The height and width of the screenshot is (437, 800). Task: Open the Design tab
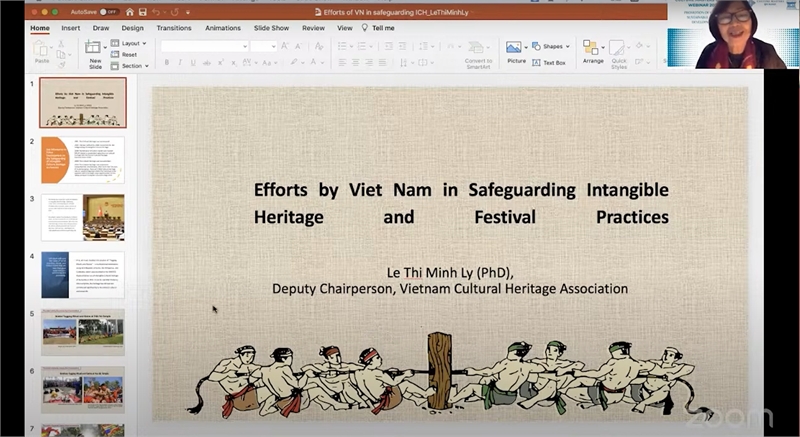point(133,28)
